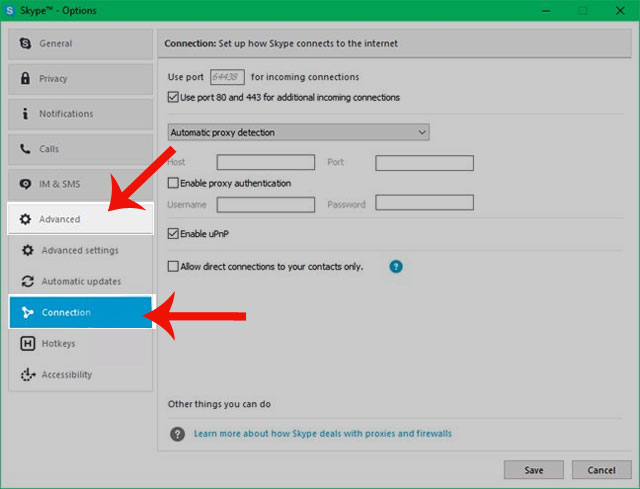Open the General options section

click(80, 44)
